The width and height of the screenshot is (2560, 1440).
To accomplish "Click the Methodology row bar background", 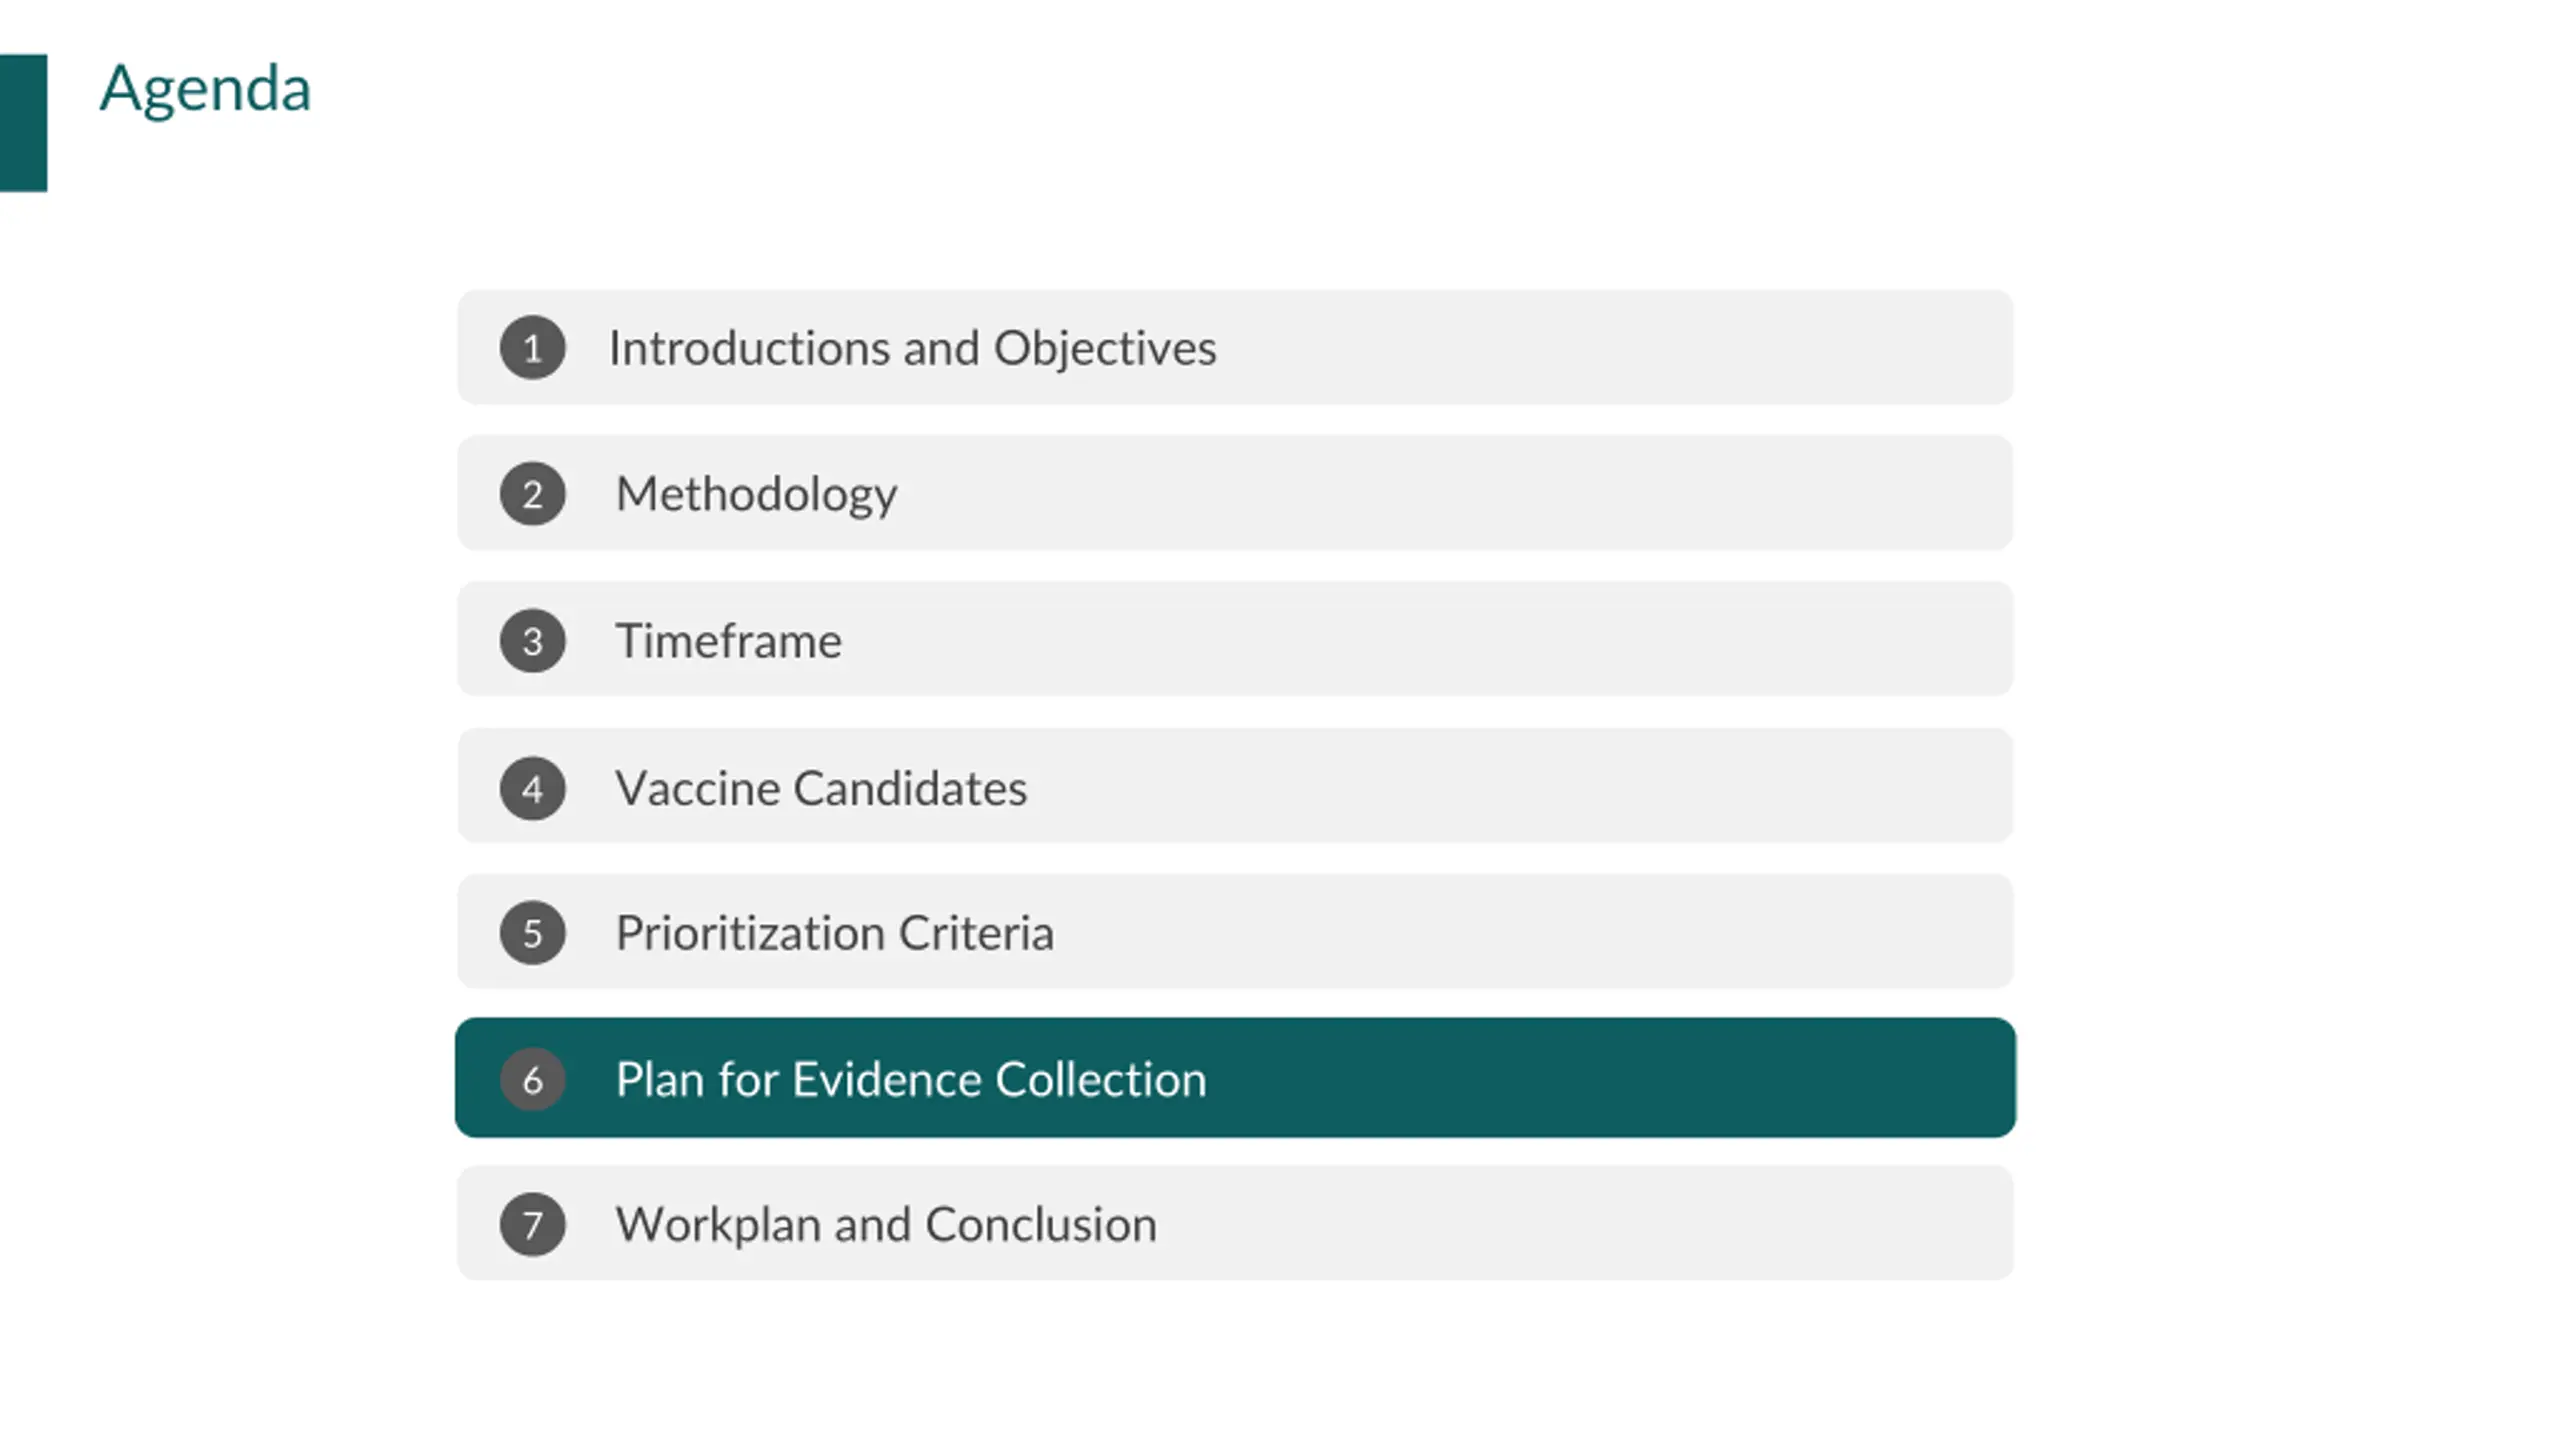I will click(1235, 493).
